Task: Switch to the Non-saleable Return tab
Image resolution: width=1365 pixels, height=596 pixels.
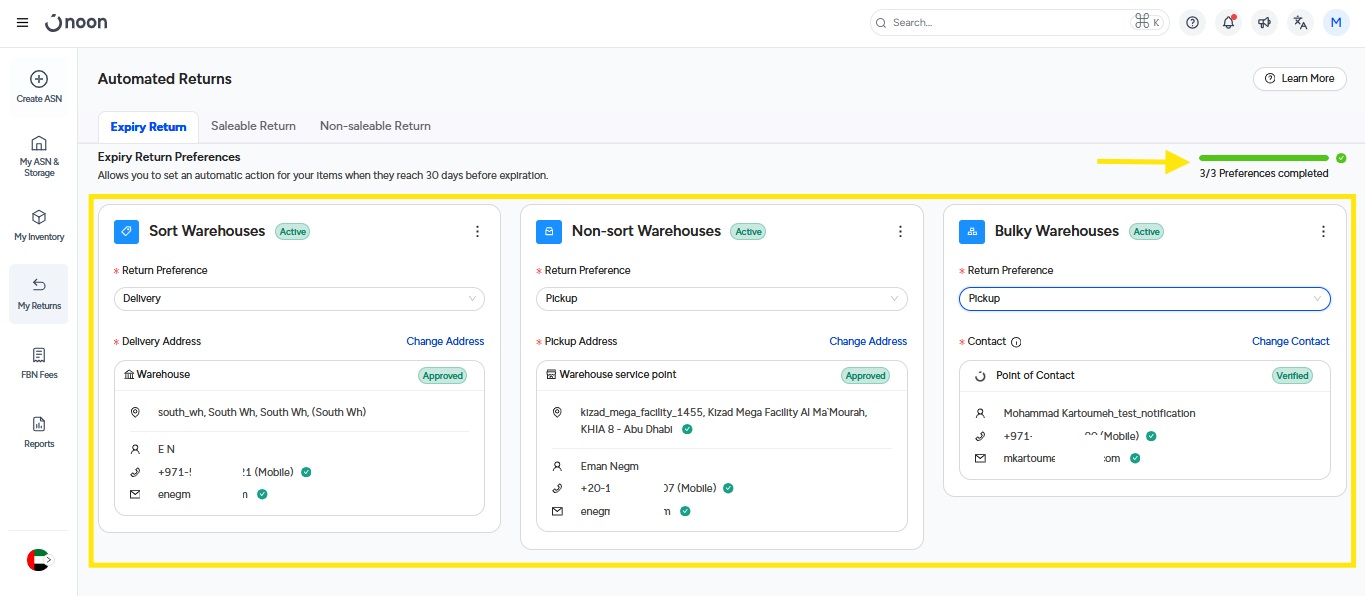Action: (375, 126)
